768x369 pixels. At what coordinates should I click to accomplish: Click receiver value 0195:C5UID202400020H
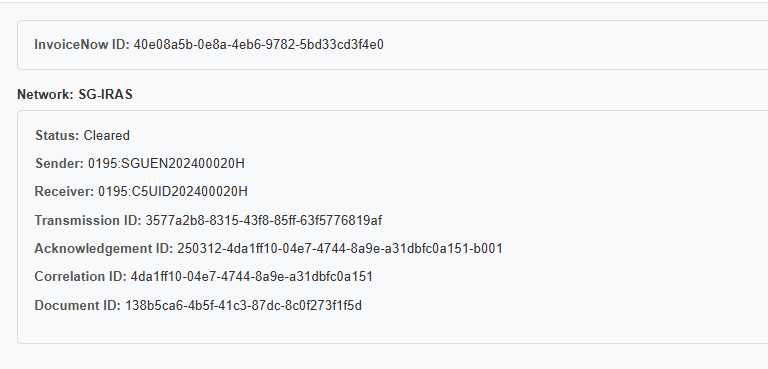tap(173, 191)
